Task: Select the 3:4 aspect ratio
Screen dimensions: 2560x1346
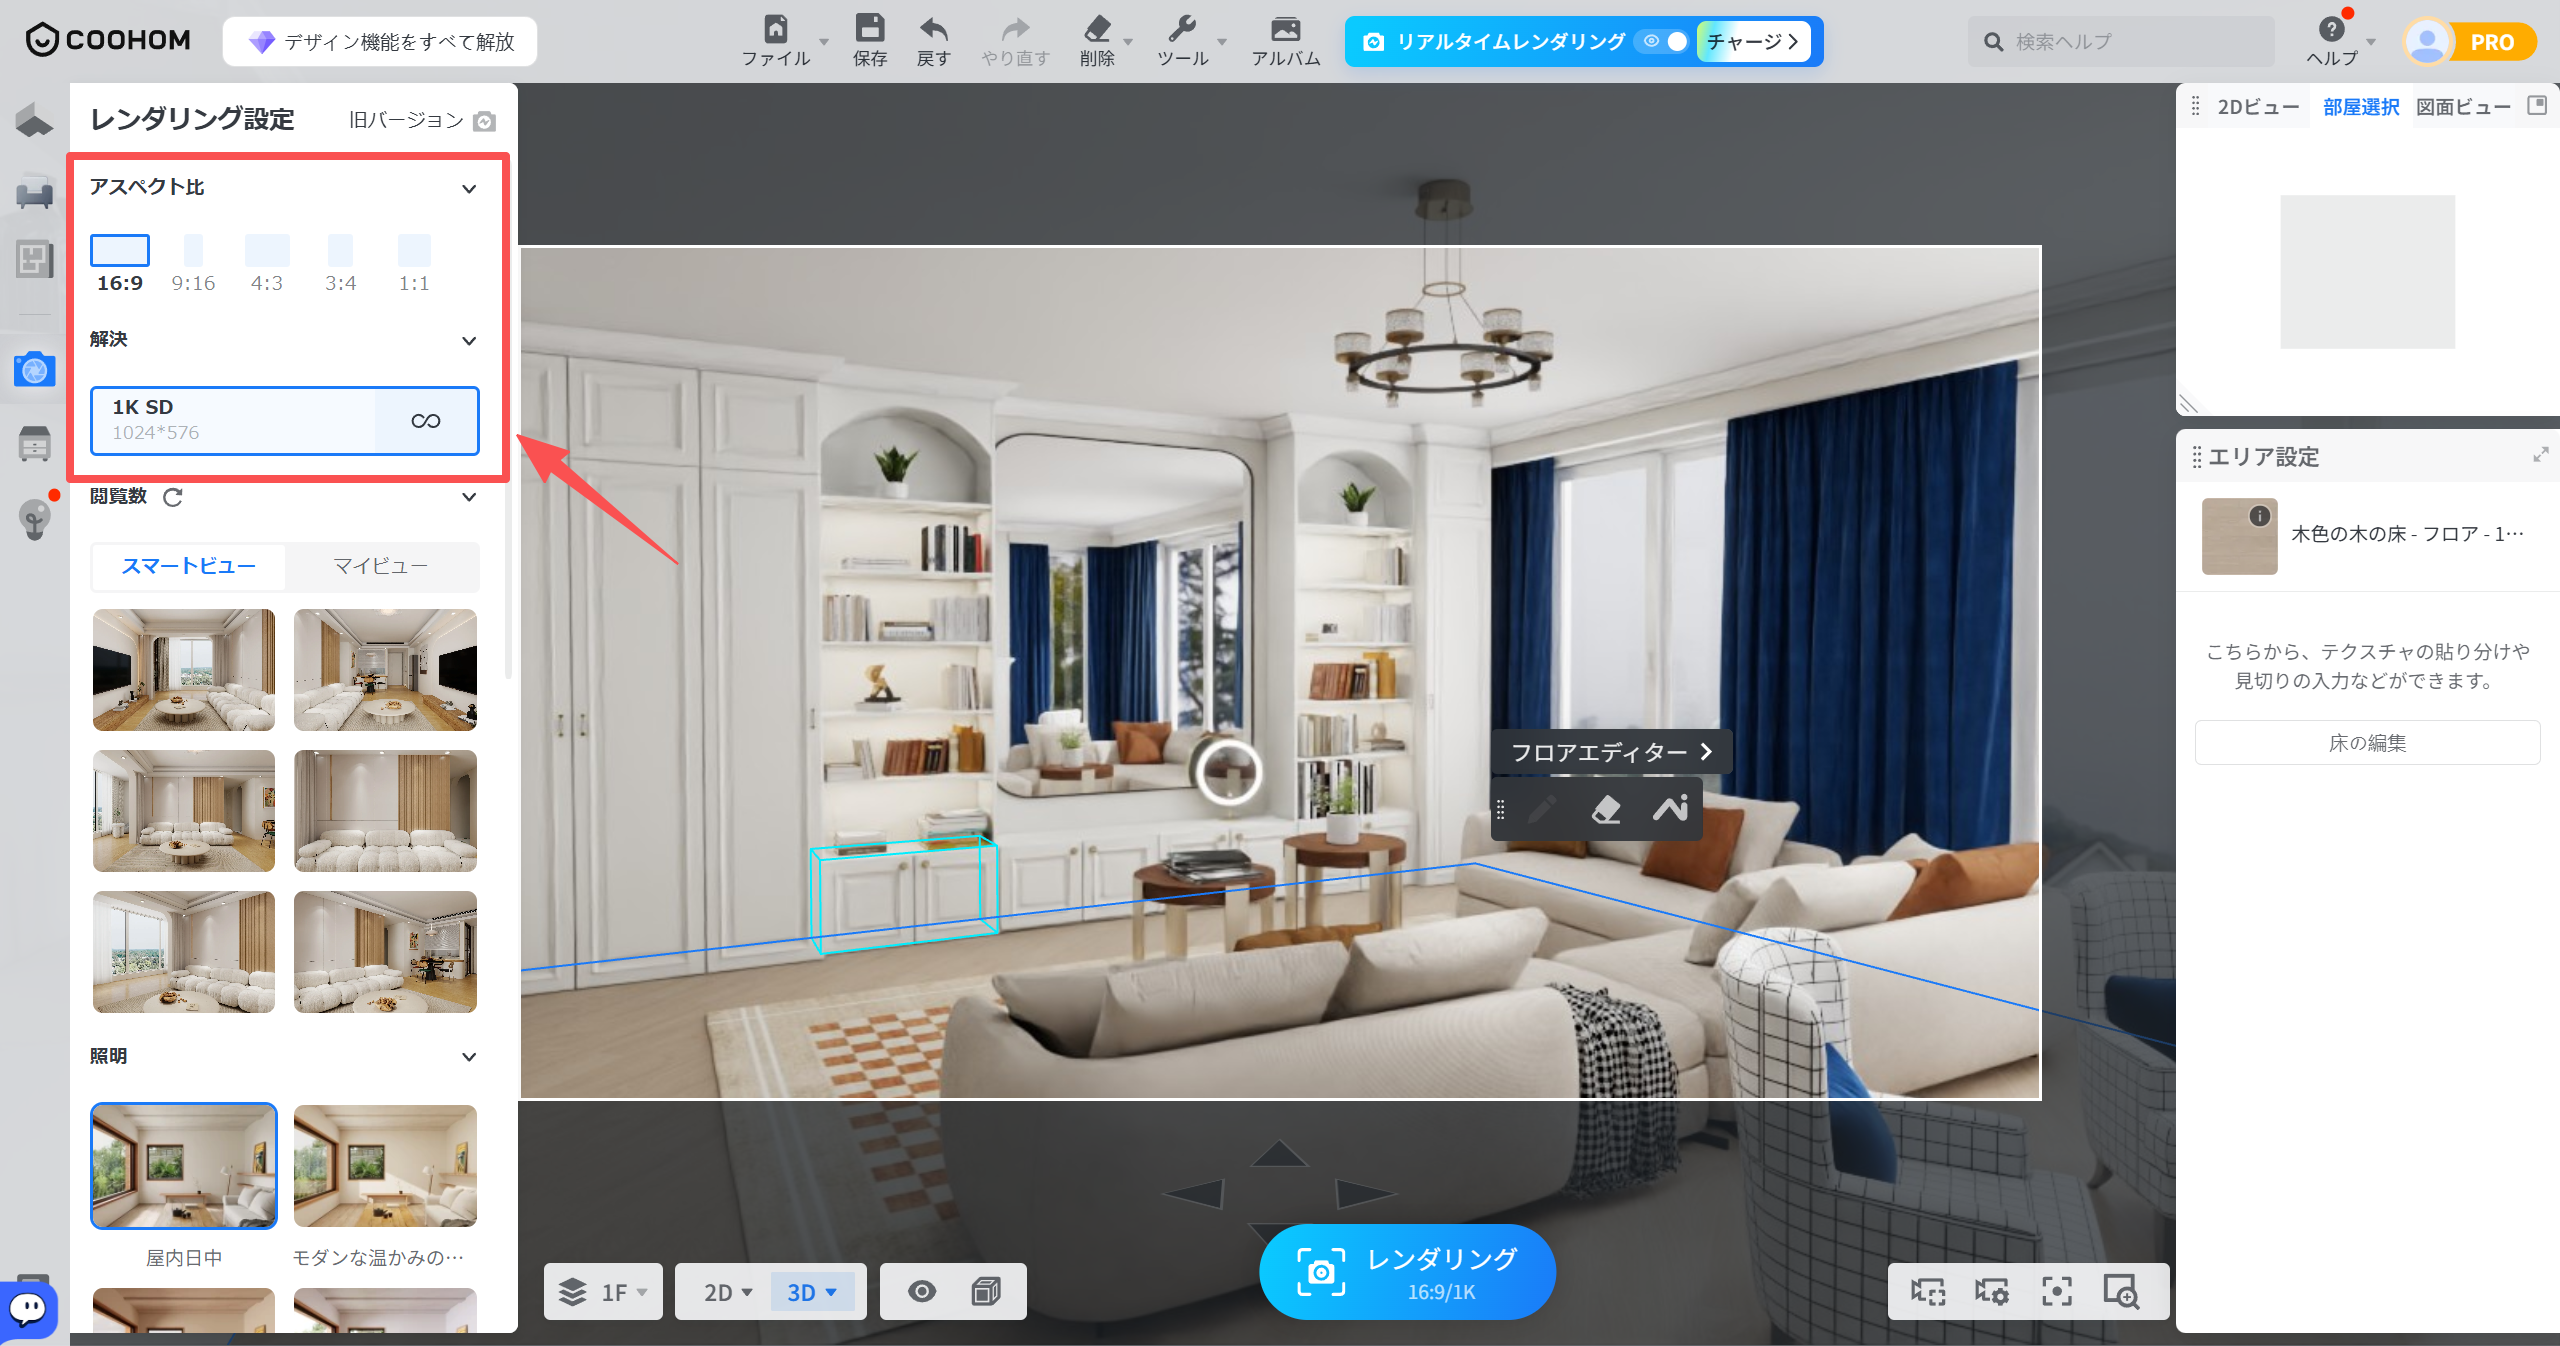Action: [x=340, y=264]
